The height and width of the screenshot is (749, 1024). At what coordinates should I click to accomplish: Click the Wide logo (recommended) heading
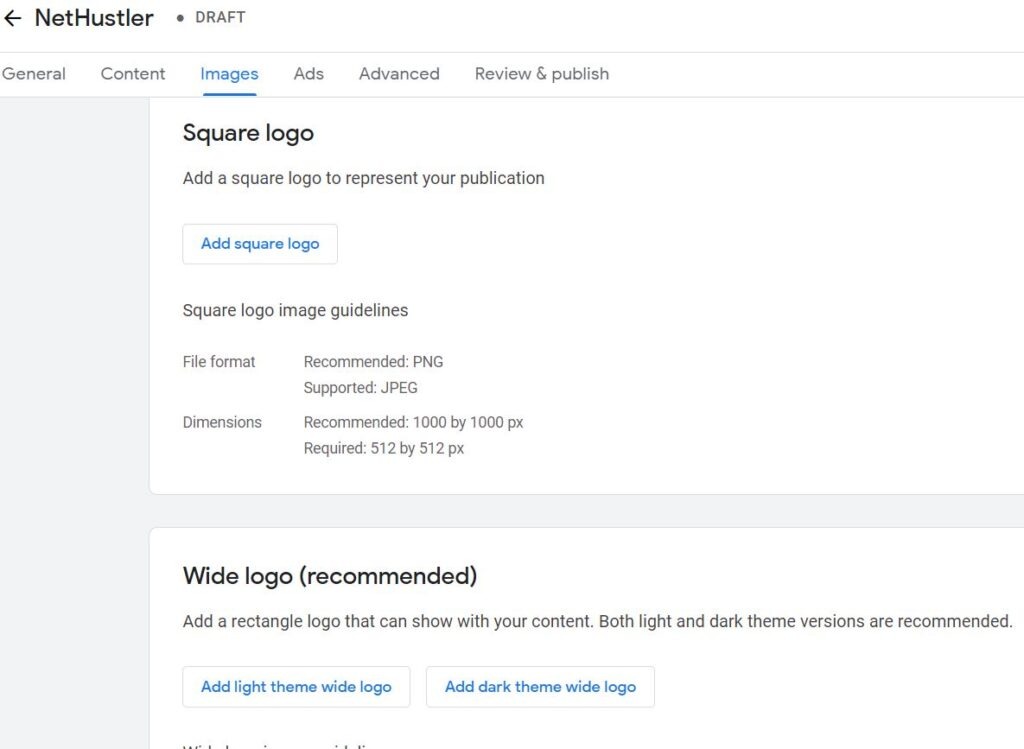(330, 576)
